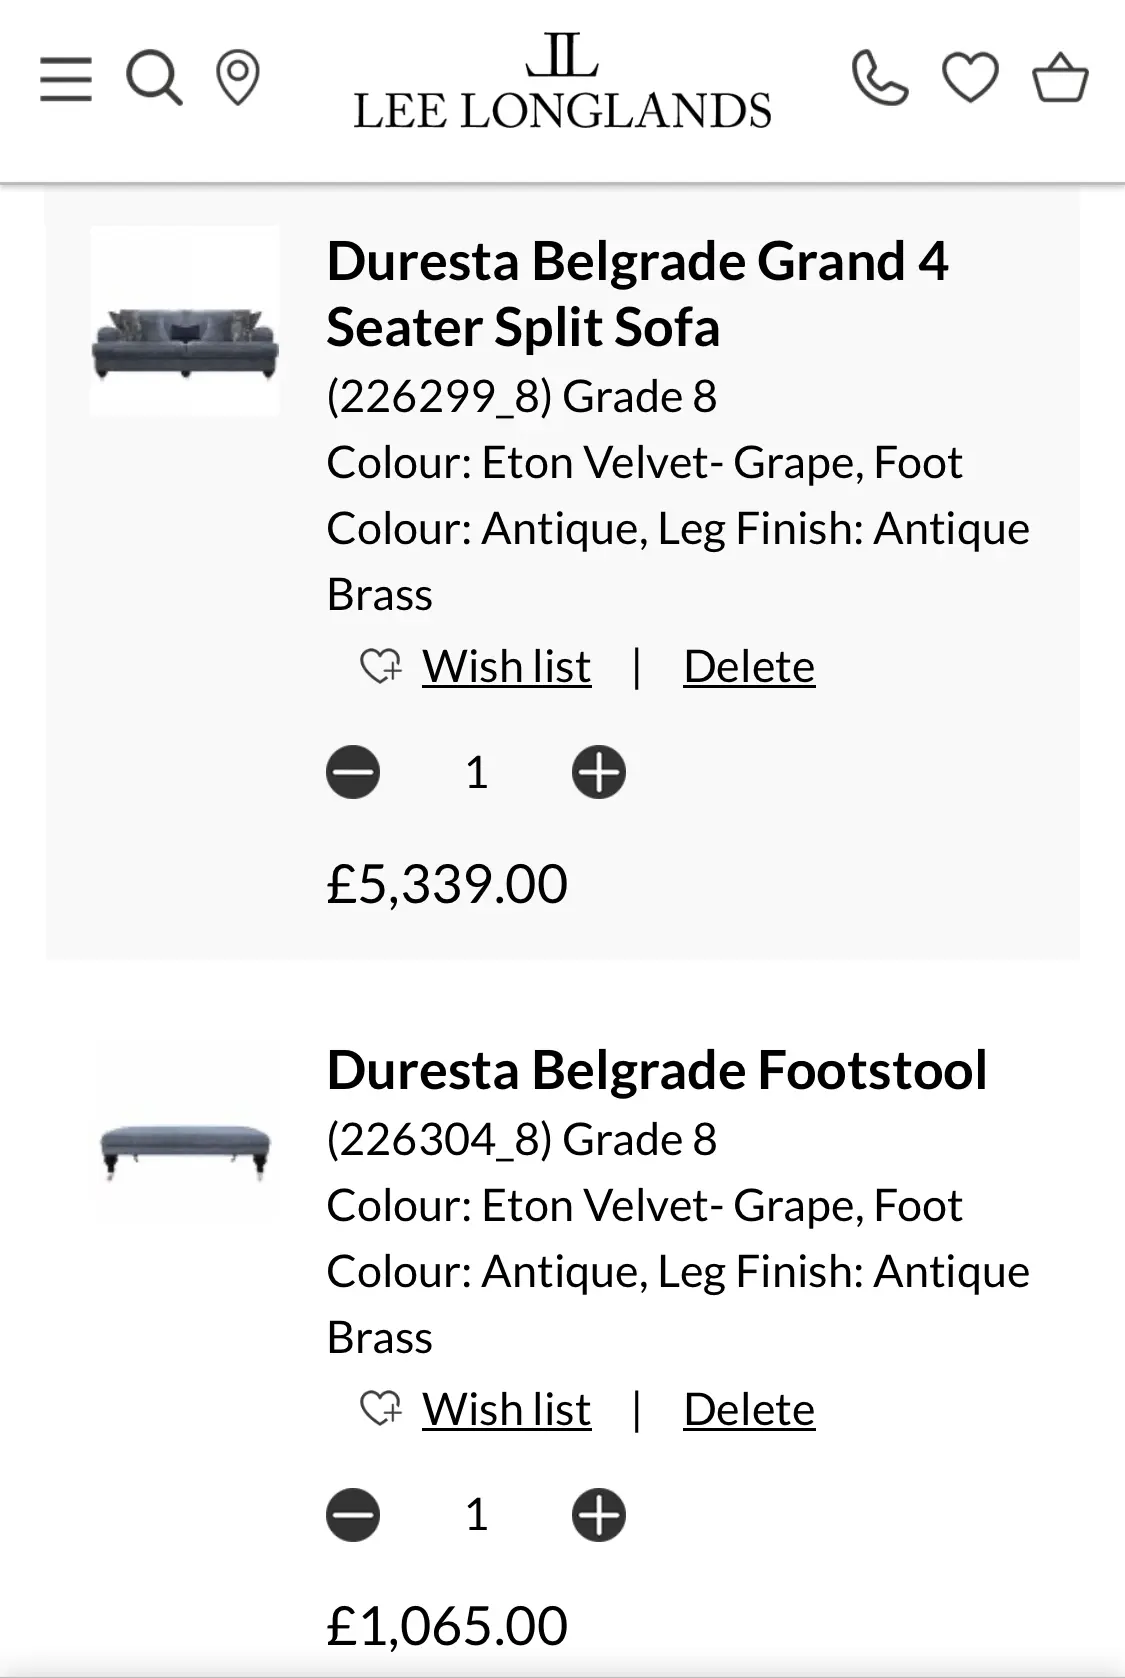This screenshot has width=1125, height=1678.
Task: Delete the 4 Seater Split Sofa from basket
Action: pyautogui.click(x=749, y=667)
